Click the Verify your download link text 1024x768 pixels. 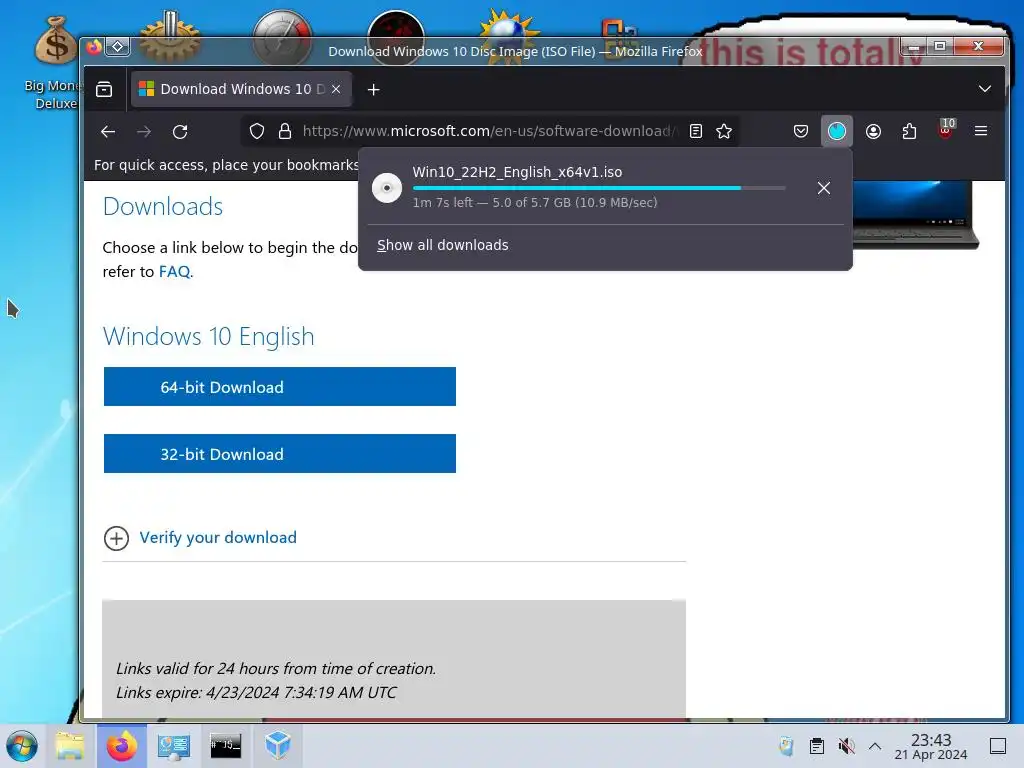[218, 537]
